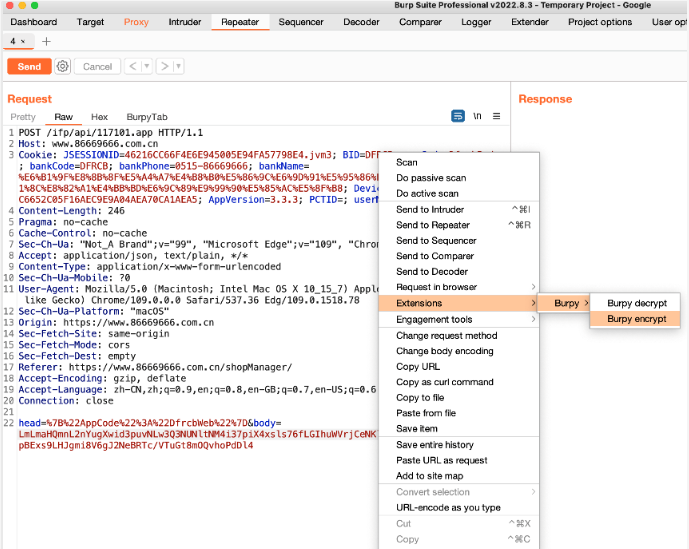This screenshot has height=549, width=689.
Task: Toggle non-printable characters \n button
Action: (x=477, y=116)
